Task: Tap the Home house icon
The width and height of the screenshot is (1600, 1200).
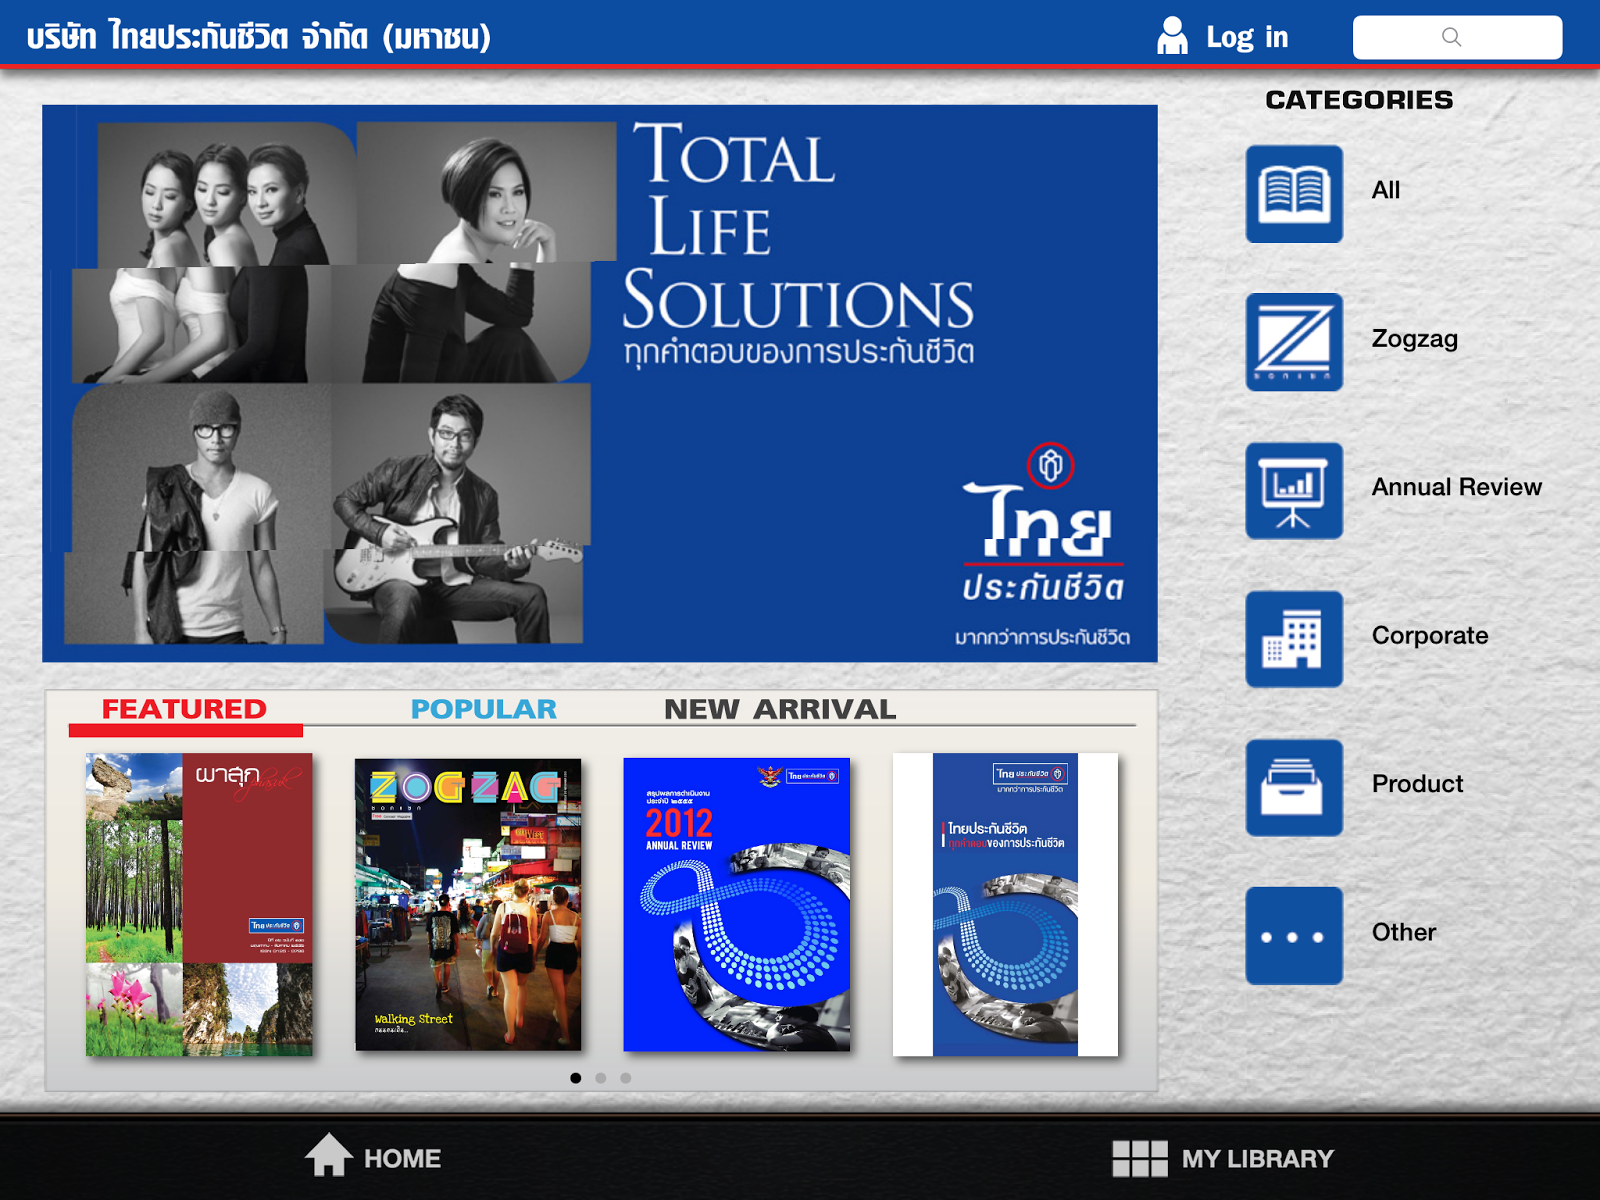Action: click(x=329, y=1155)
